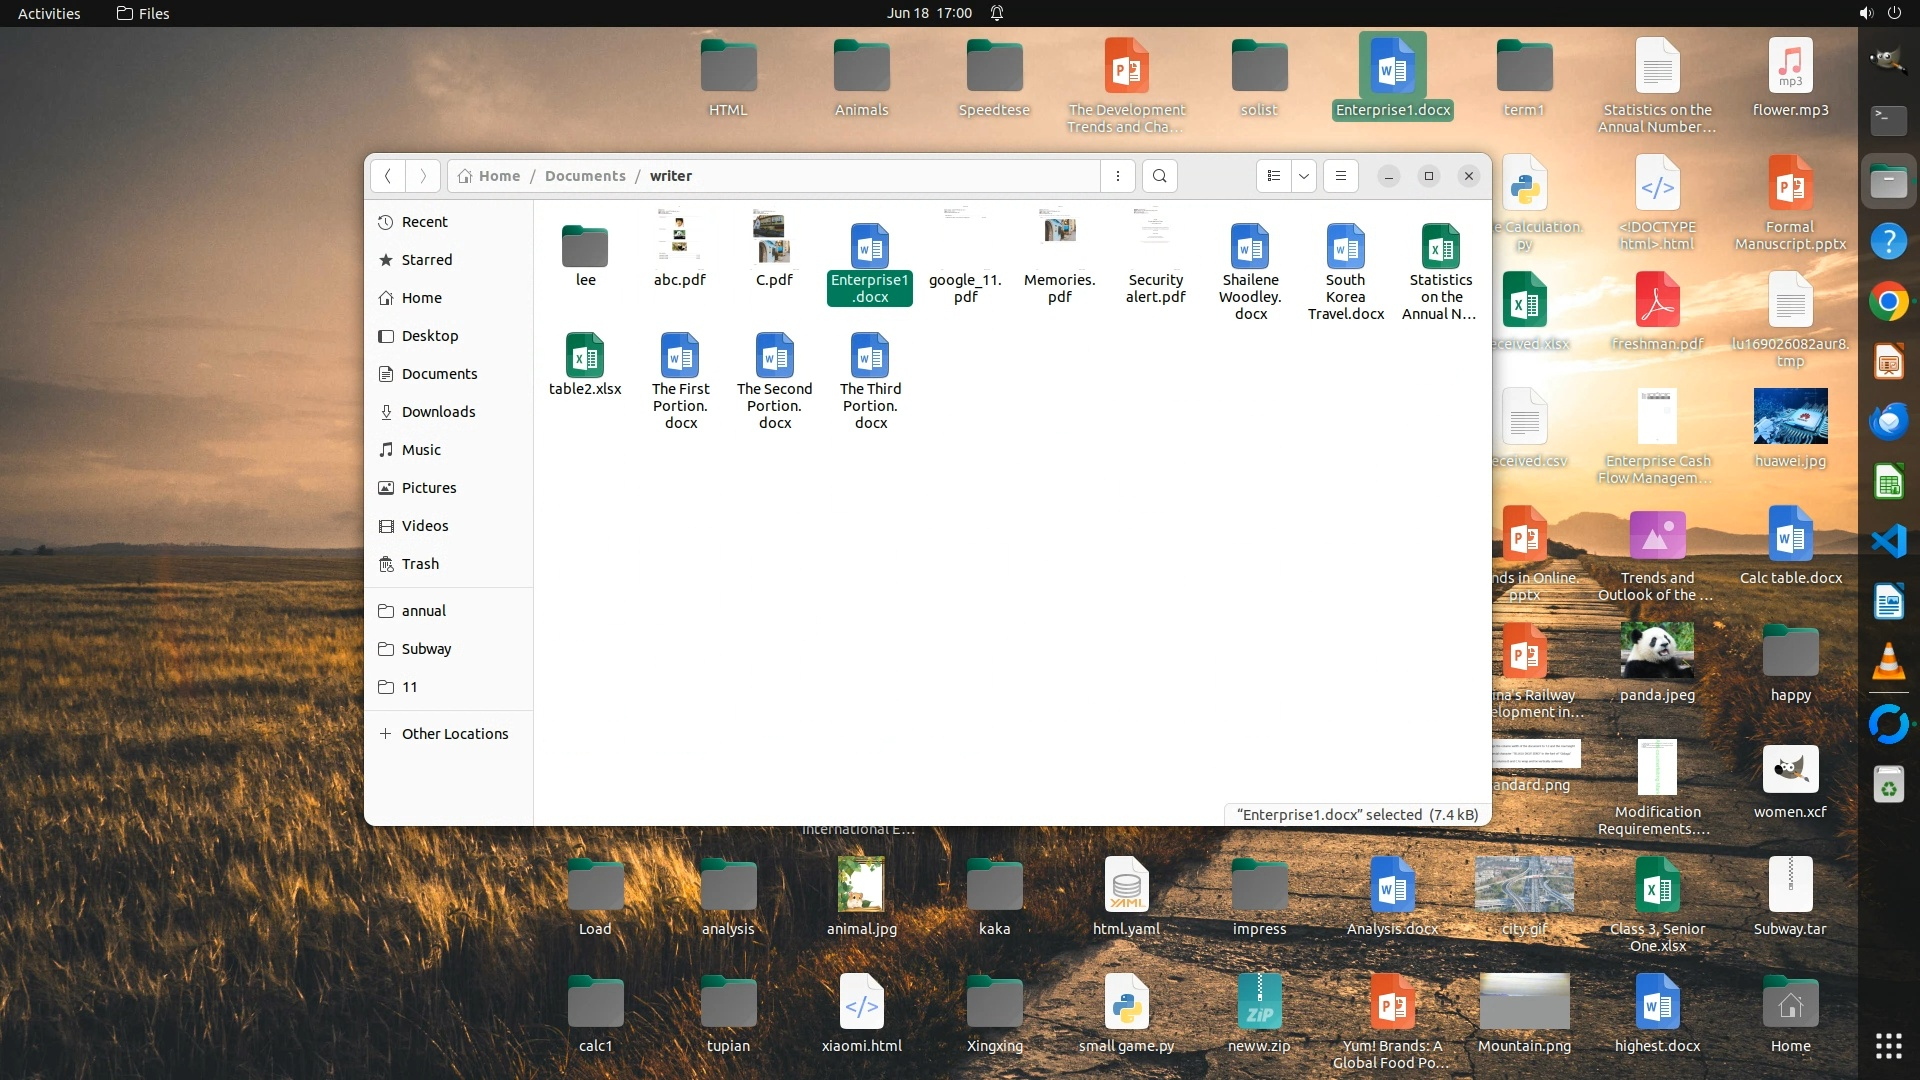
Task: Toggle list view layout button
Action: 1273,176
